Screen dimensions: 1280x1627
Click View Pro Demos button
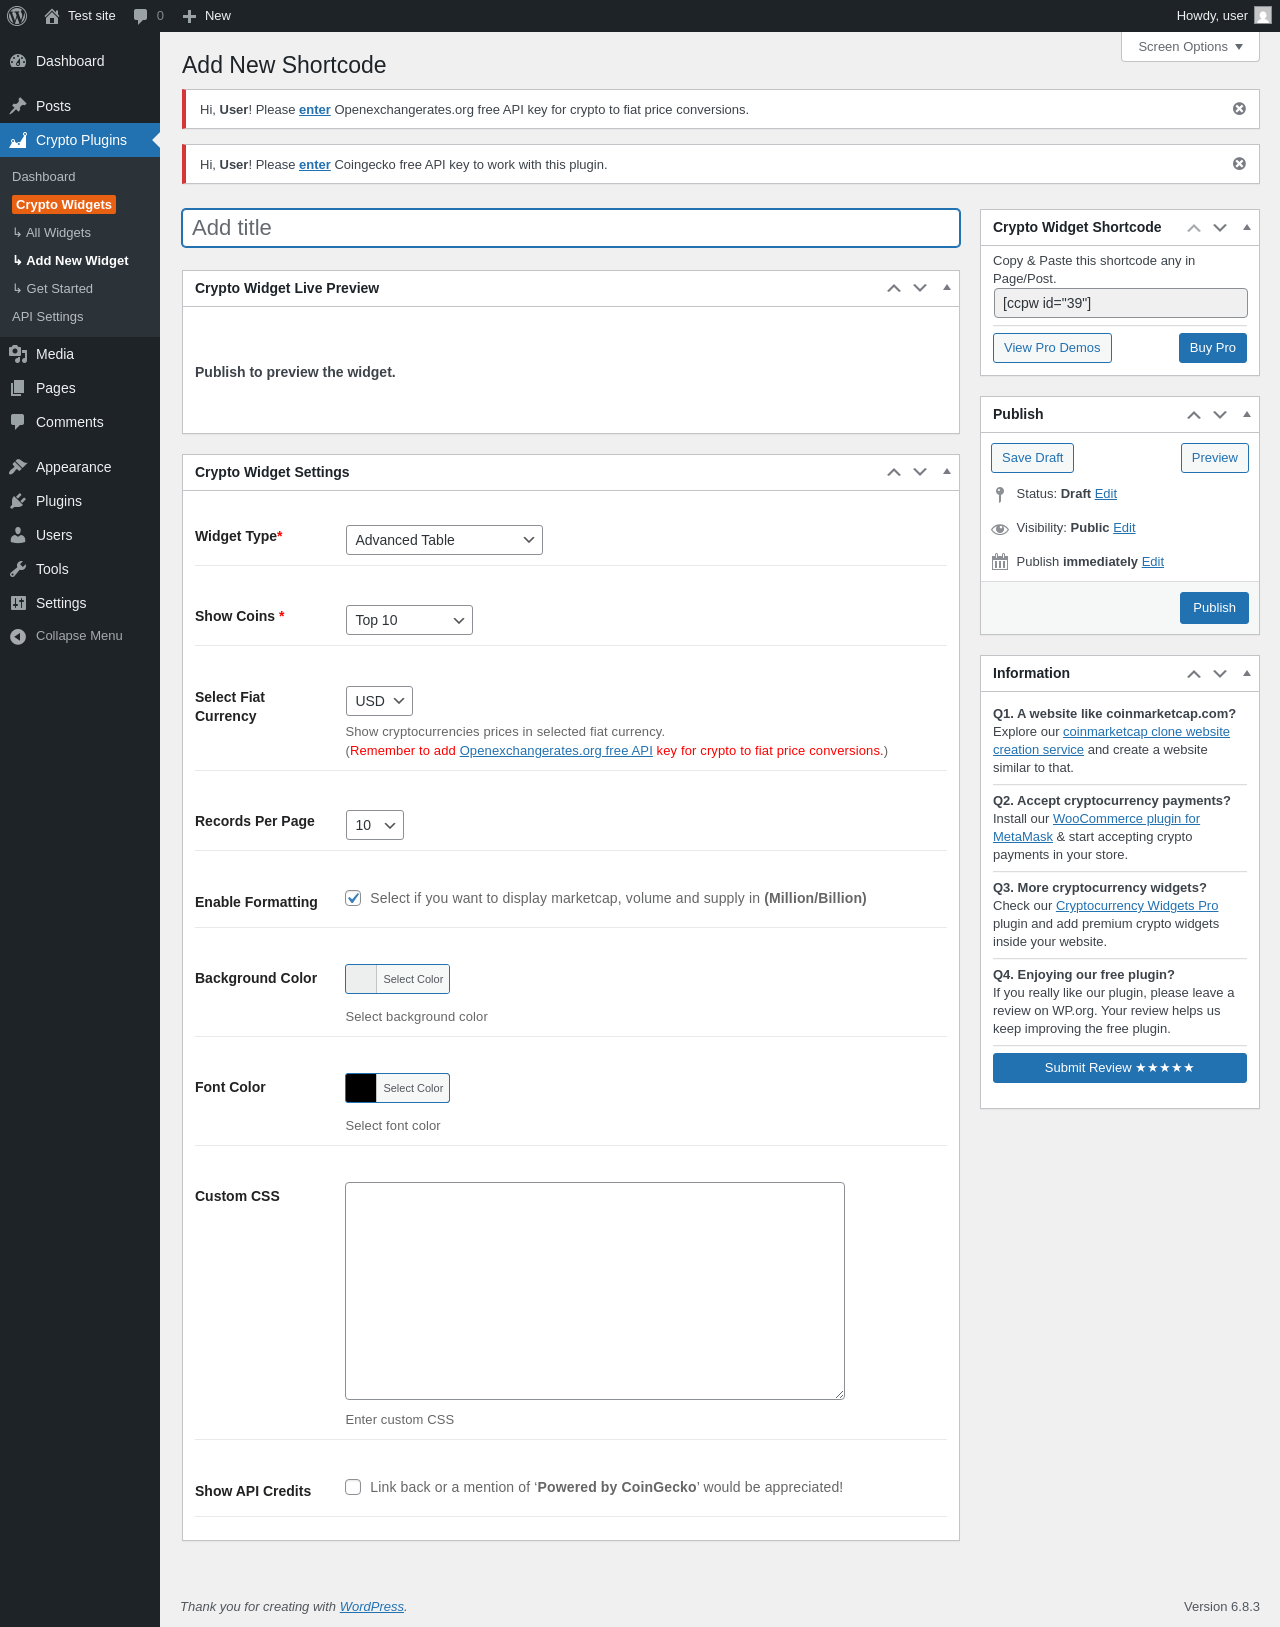point(1052,348)
